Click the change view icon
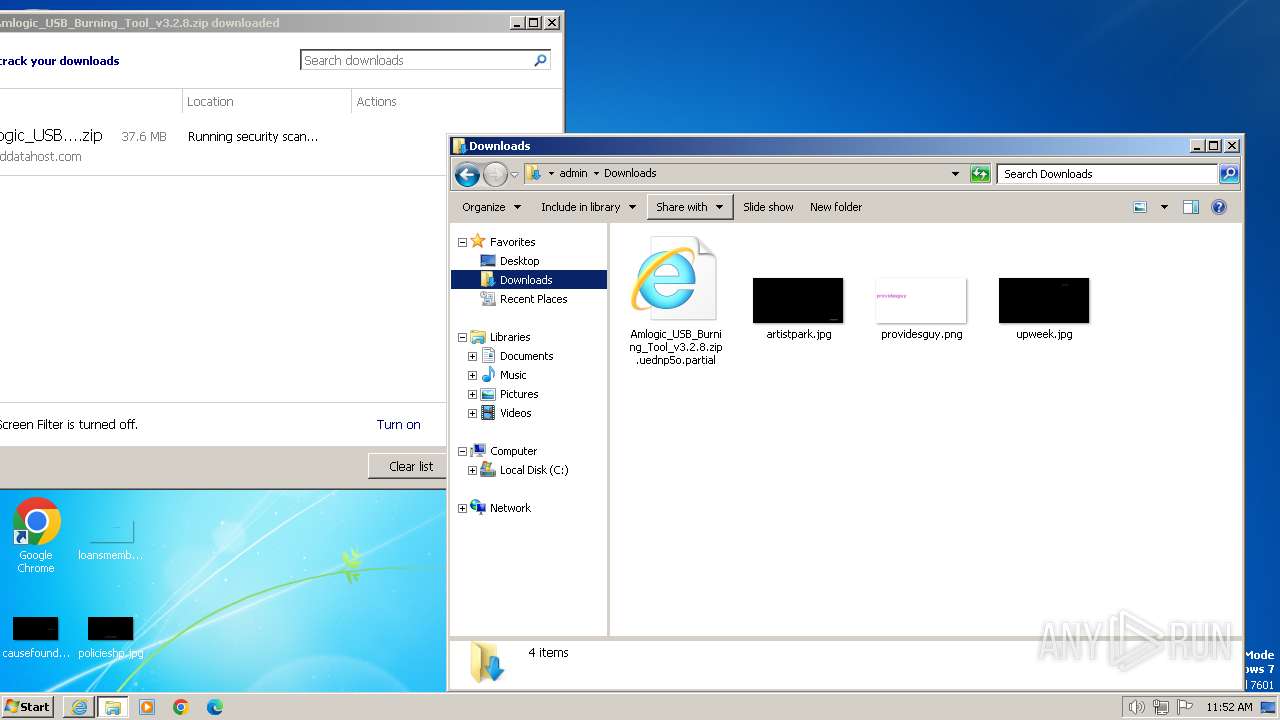 pos(1140,207)
